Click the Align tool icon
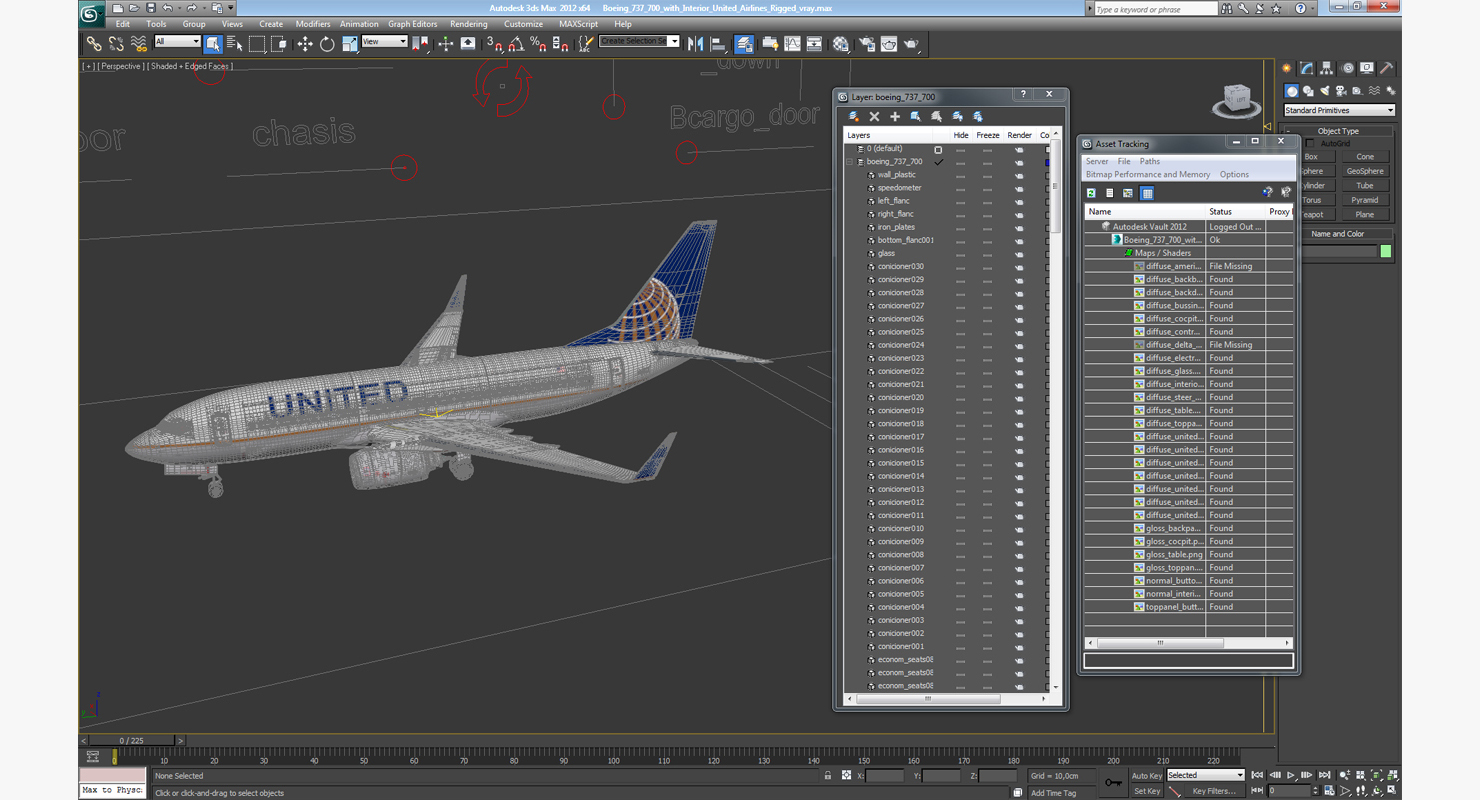The width and height of the screenshot is (1480, 800). pyautogui.click(x=718, y=44)
